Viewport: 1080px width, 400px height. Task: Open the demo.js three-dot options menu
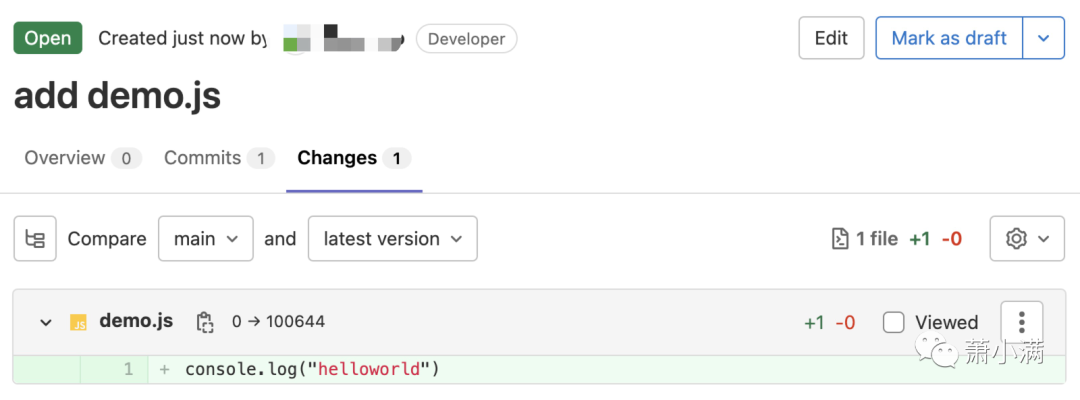click(1021, 322)
